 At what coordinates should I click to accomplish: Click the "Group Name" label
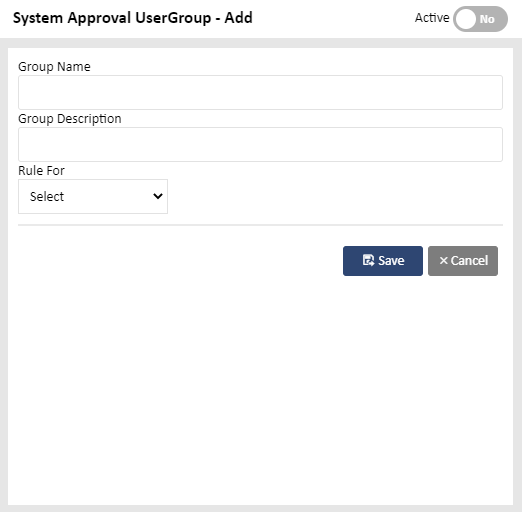click(54, 67)
